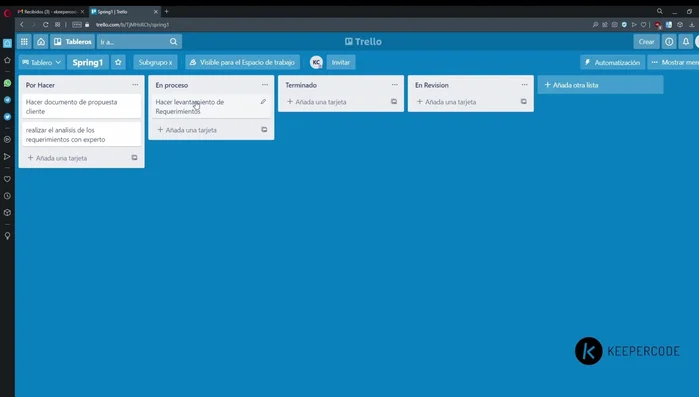Click Mostrar menú button
699x397 pixels.
click(674, 62)
